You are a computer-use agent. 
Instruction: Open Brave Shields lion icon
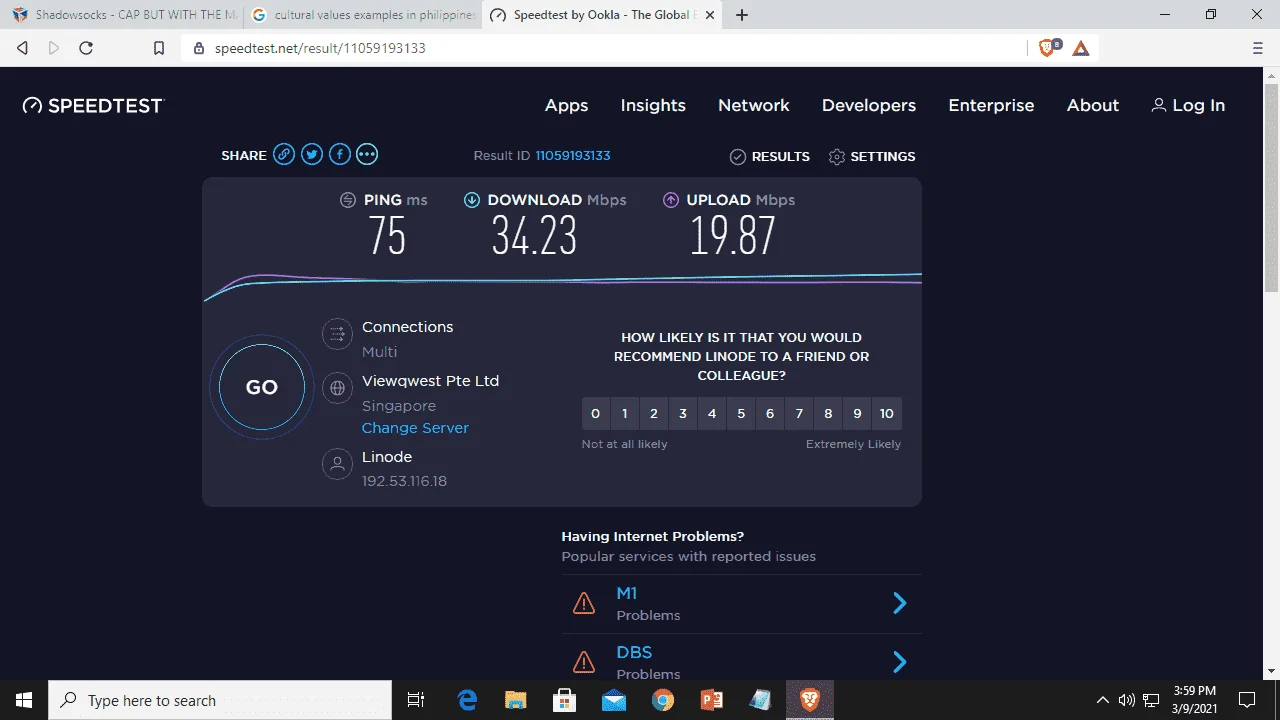click(1047, 48)
